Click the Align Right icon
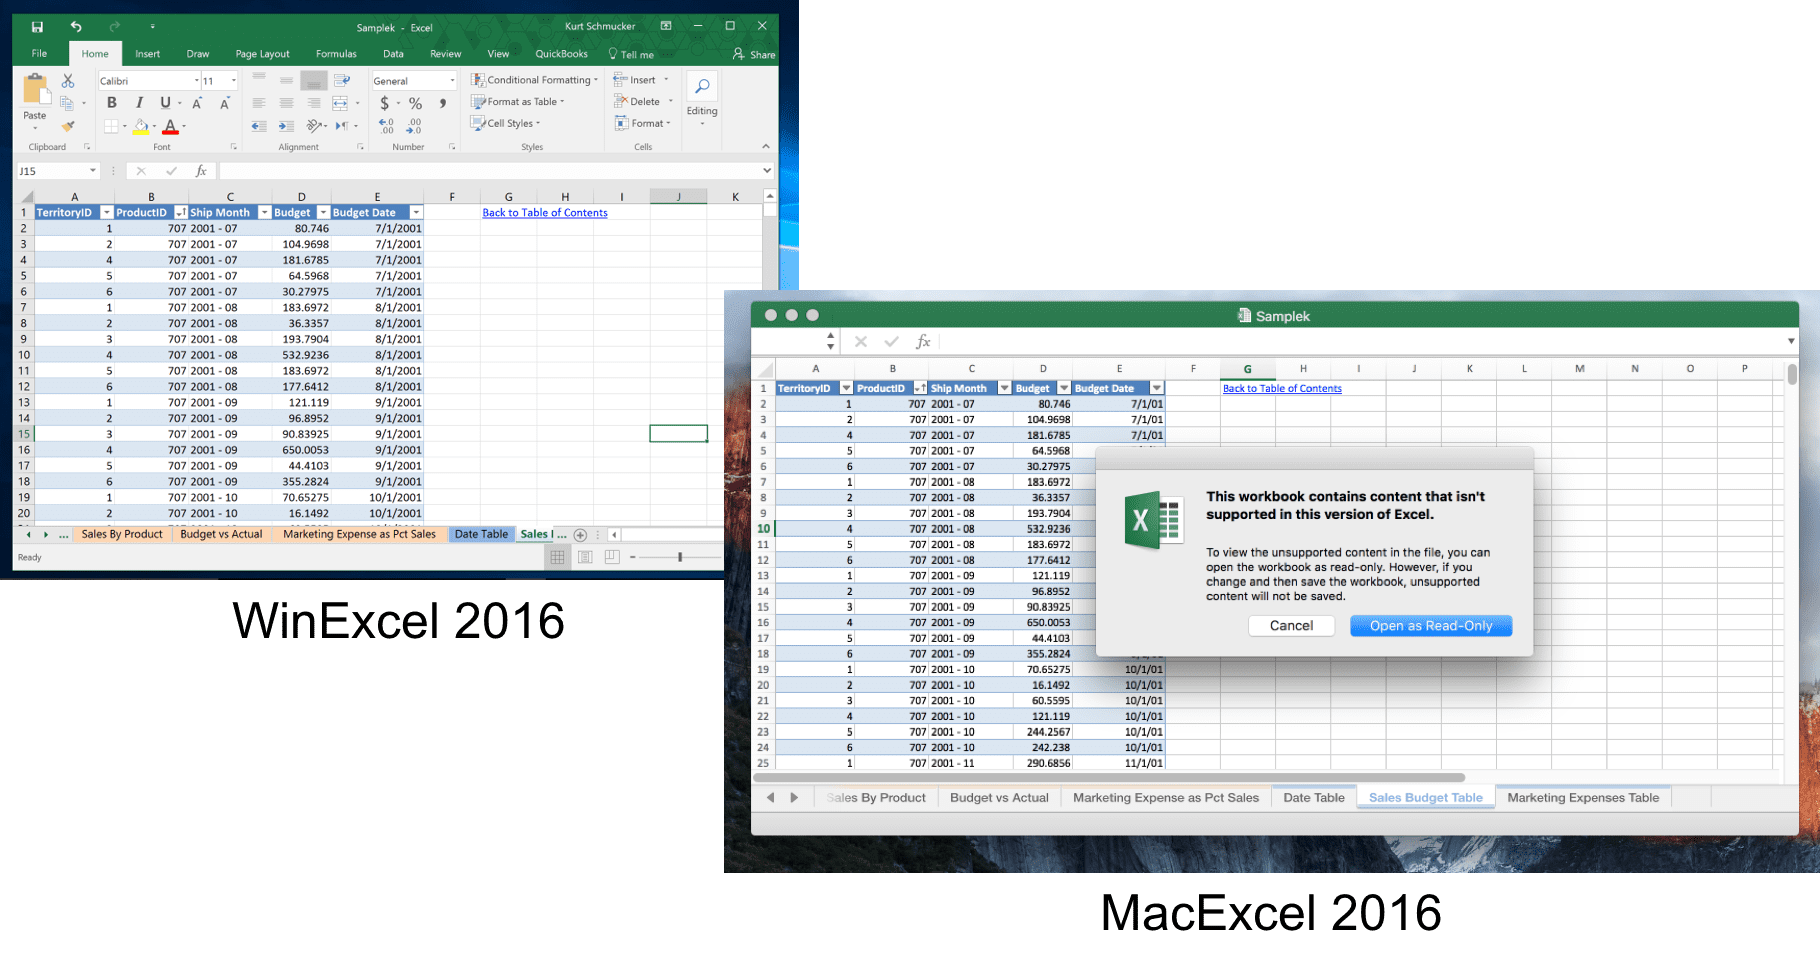This screenshot has height=972, width=1820. click(314, 103)
